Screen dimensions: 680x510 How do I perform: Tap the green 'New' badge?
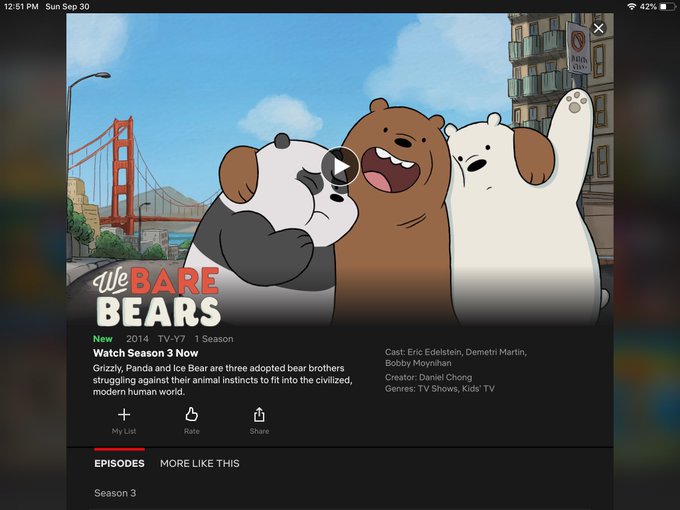point(103,339)
